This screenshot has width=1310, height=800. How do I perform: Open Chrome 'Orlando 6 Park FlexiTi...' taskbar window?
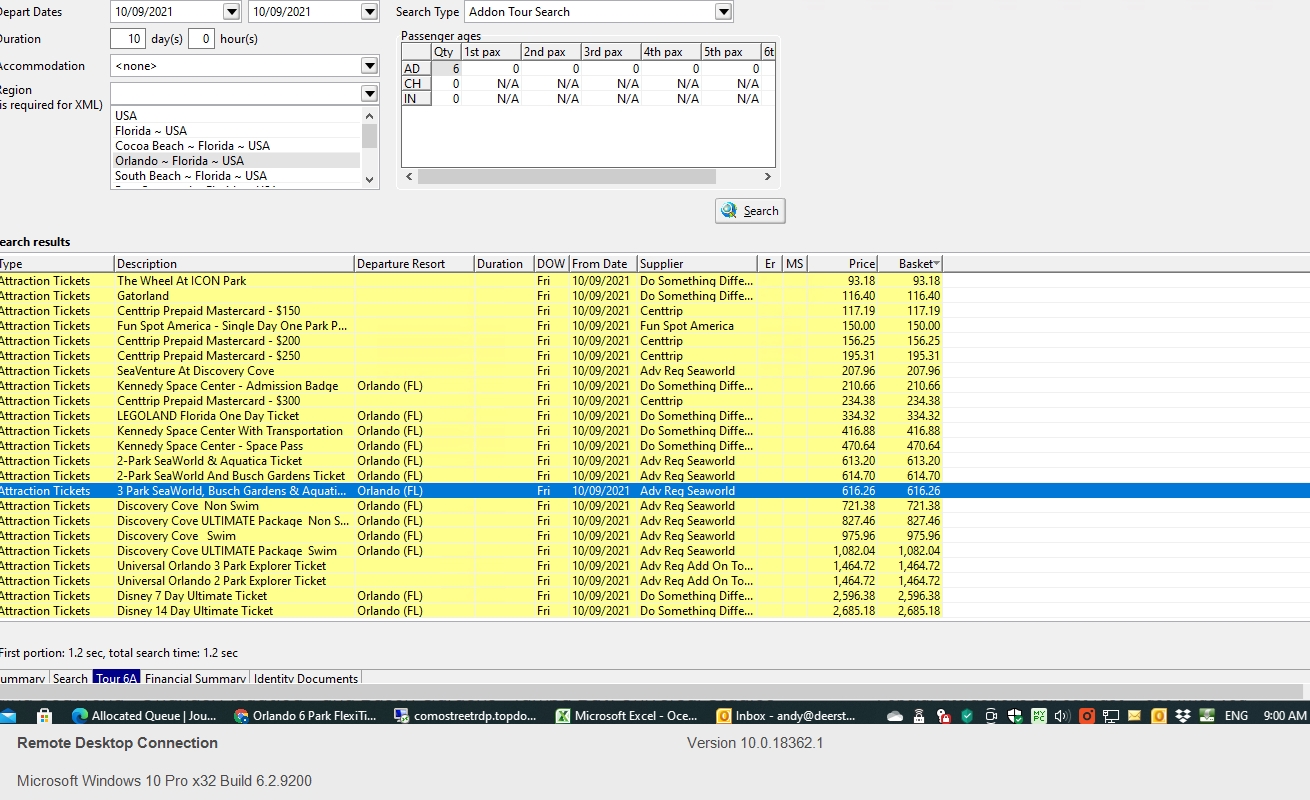pos(306,716)
